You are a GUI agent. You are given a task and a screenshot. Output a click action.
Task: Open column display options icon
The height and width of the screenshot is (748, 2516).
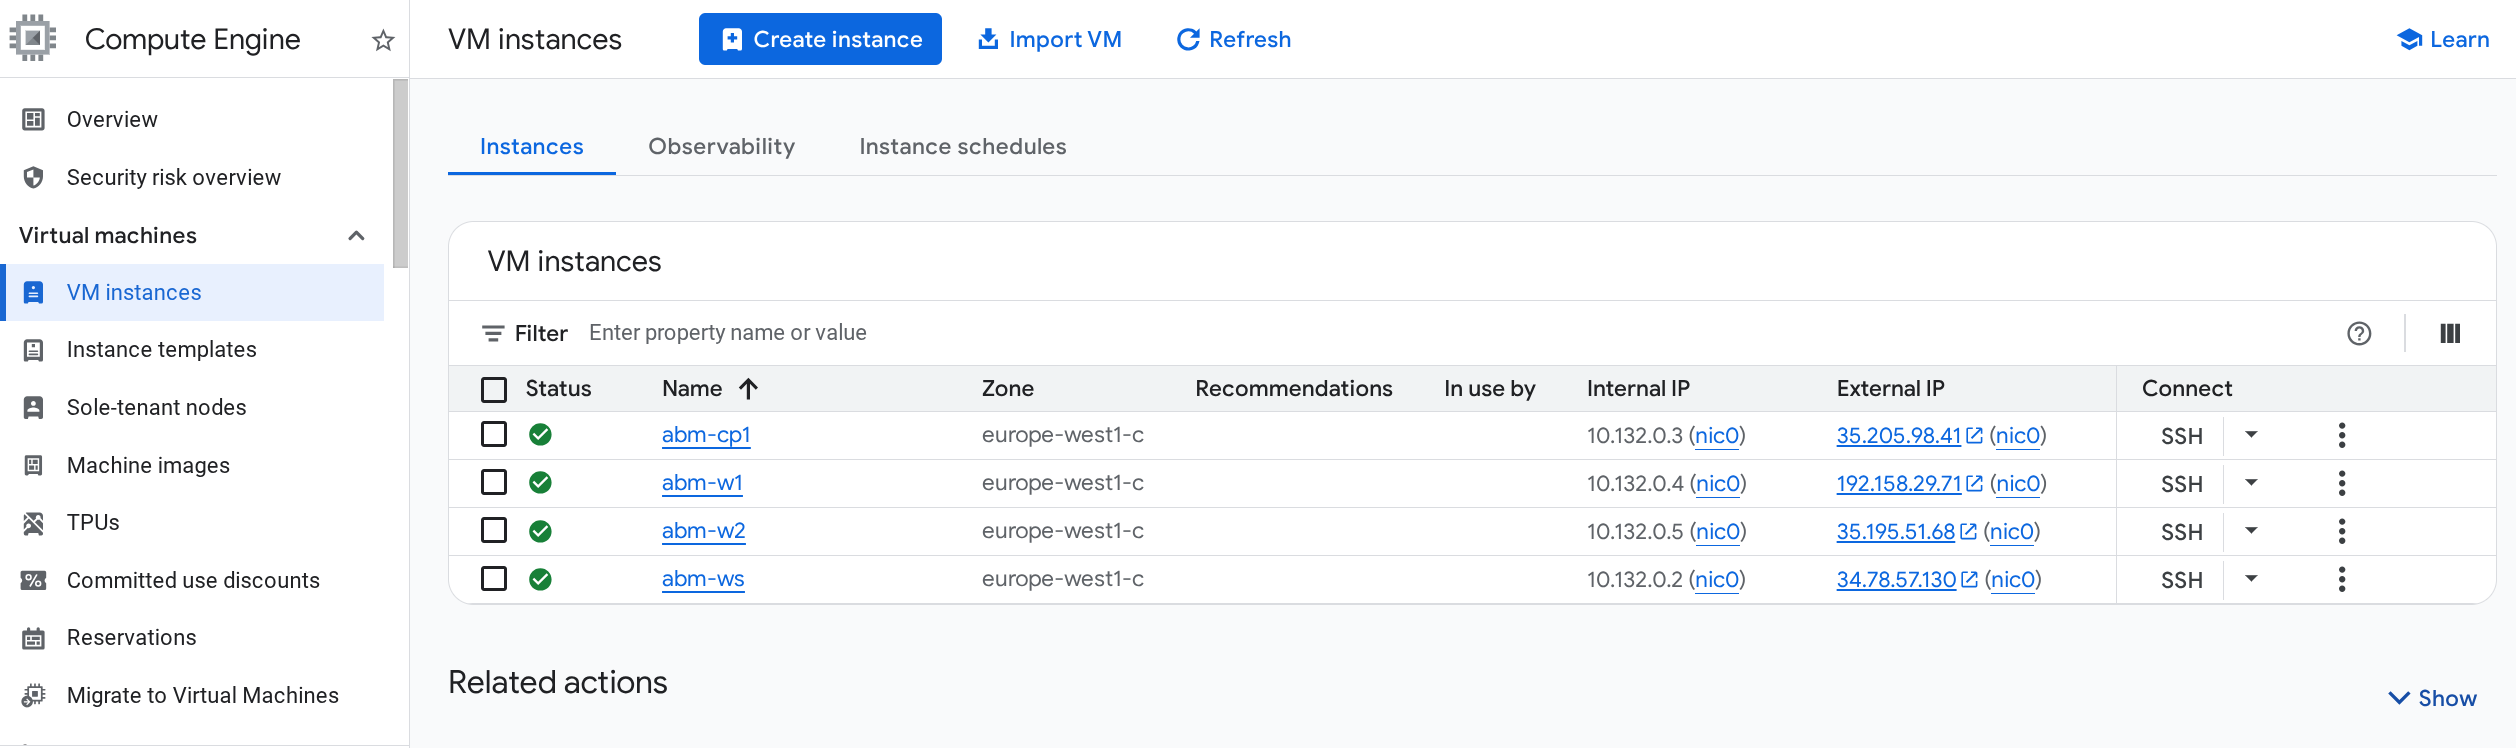2450,333
